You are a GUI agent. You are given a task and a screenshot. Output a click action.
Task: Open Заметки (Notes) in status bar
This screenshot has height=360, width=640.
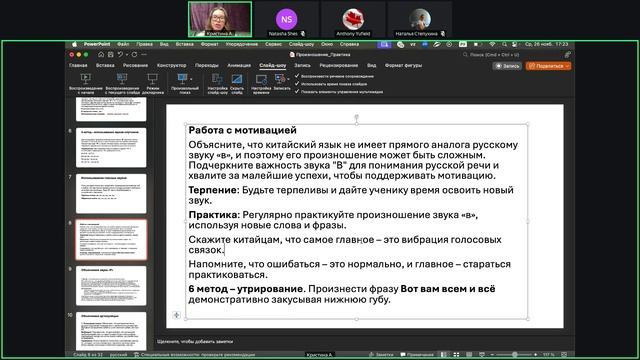point(381,355)
